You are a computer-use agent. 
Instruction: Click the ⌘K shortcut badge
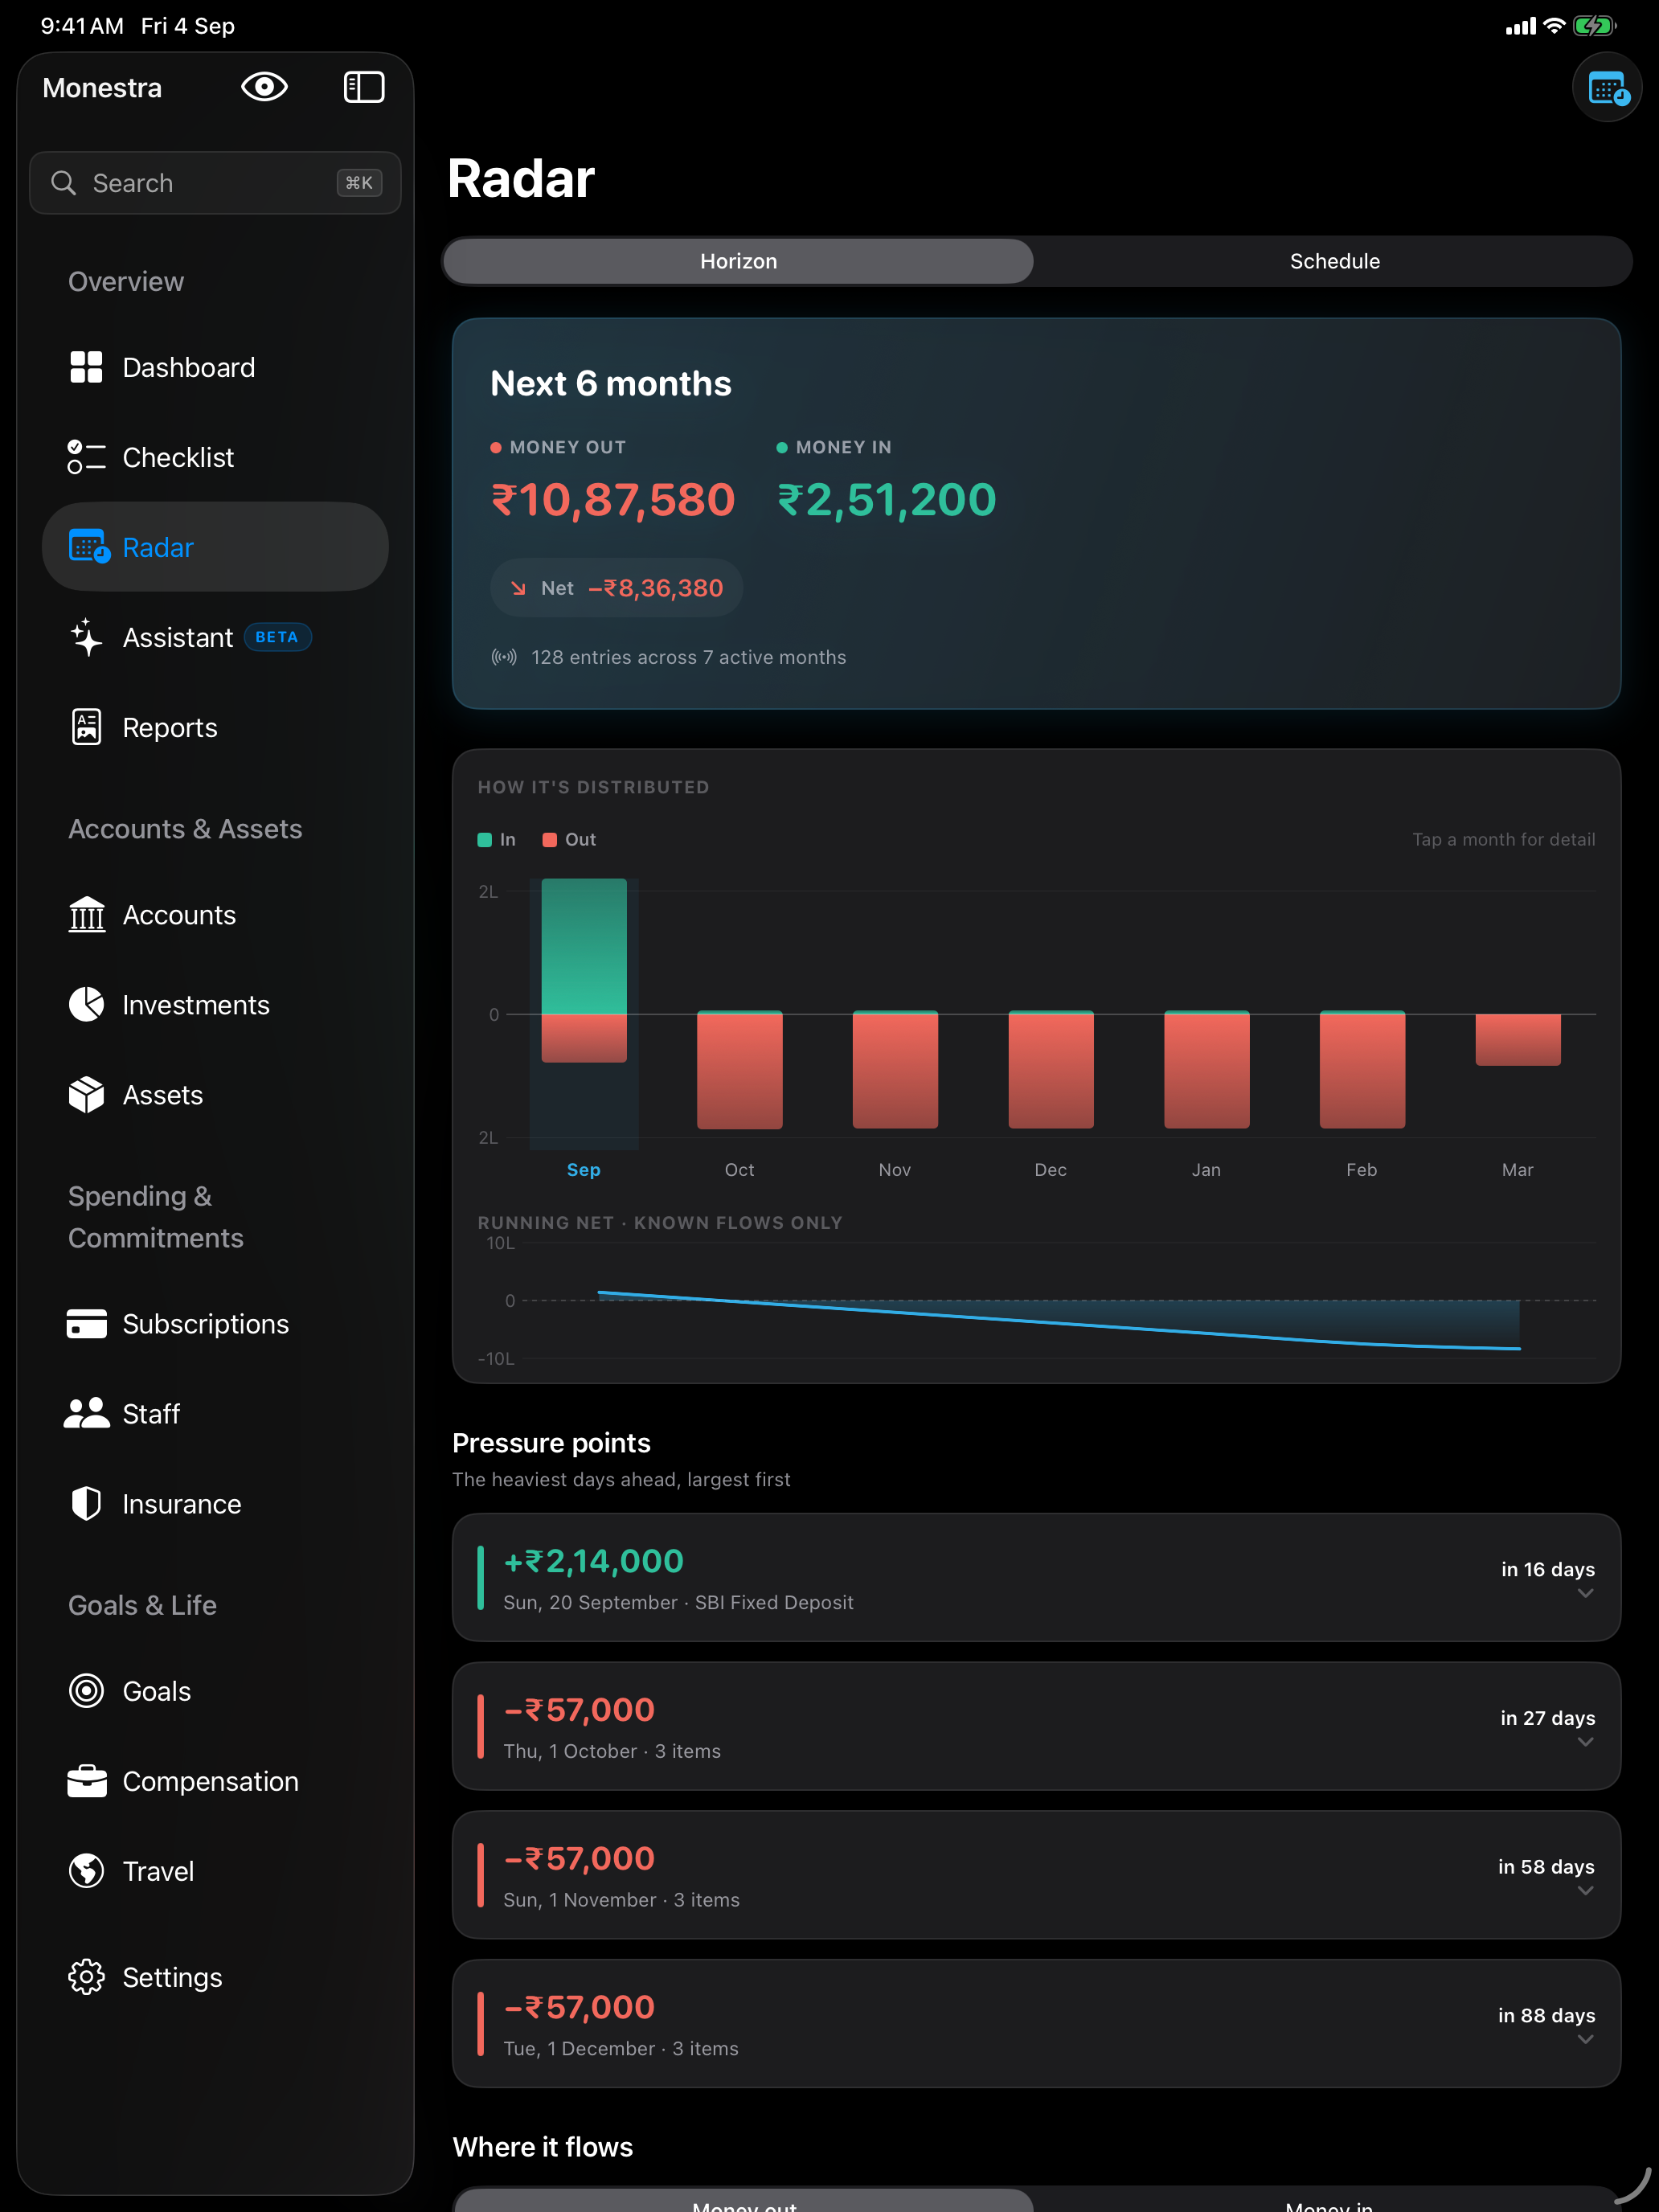coord(359,183)
